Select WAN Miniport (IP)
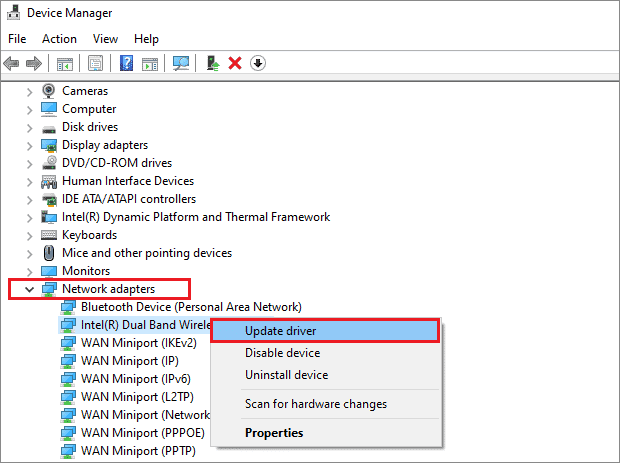The image size is (620, 463). click(x=130, y=361)
